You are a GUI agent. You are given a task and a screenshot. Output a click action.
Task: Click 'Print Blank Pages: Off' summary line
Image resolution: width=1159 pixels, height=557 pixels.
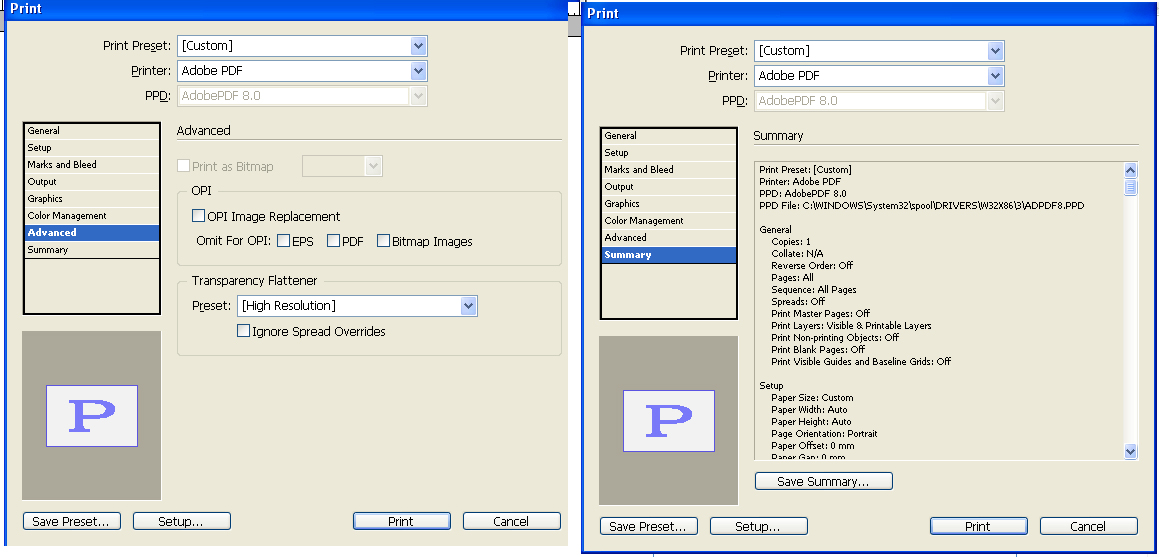point(818,349)
